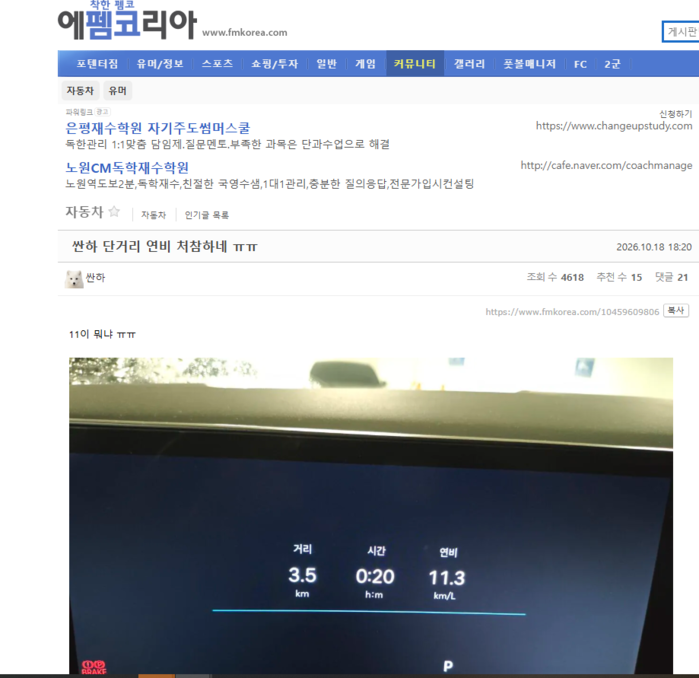699x678 pixels.
Task: Open the 일반 menu
Action: pos(326,64)
